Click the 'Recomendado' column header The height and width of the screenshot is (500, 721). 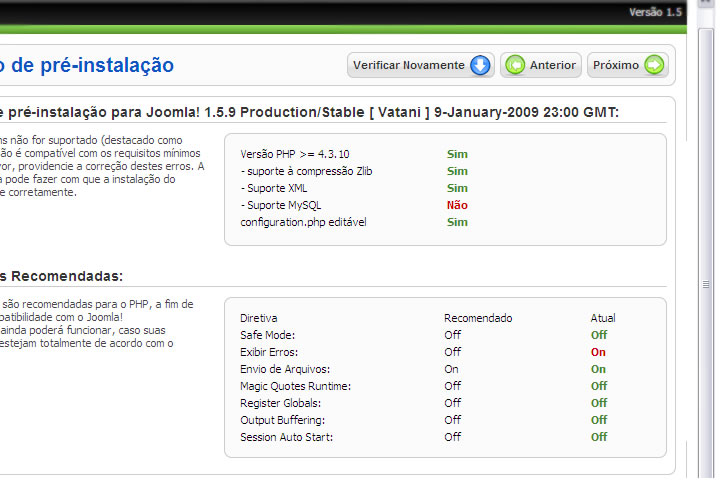pyautogui.click(x=478, y=318)
